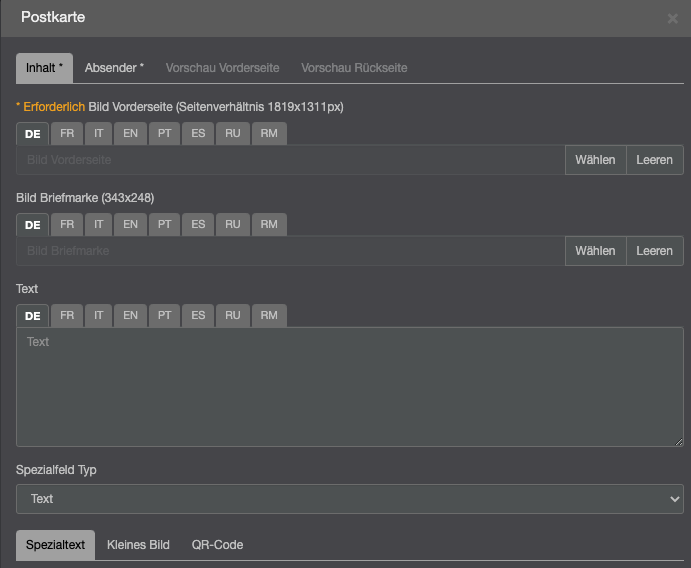Grab the Text area resize handle

tap(679, 441)
